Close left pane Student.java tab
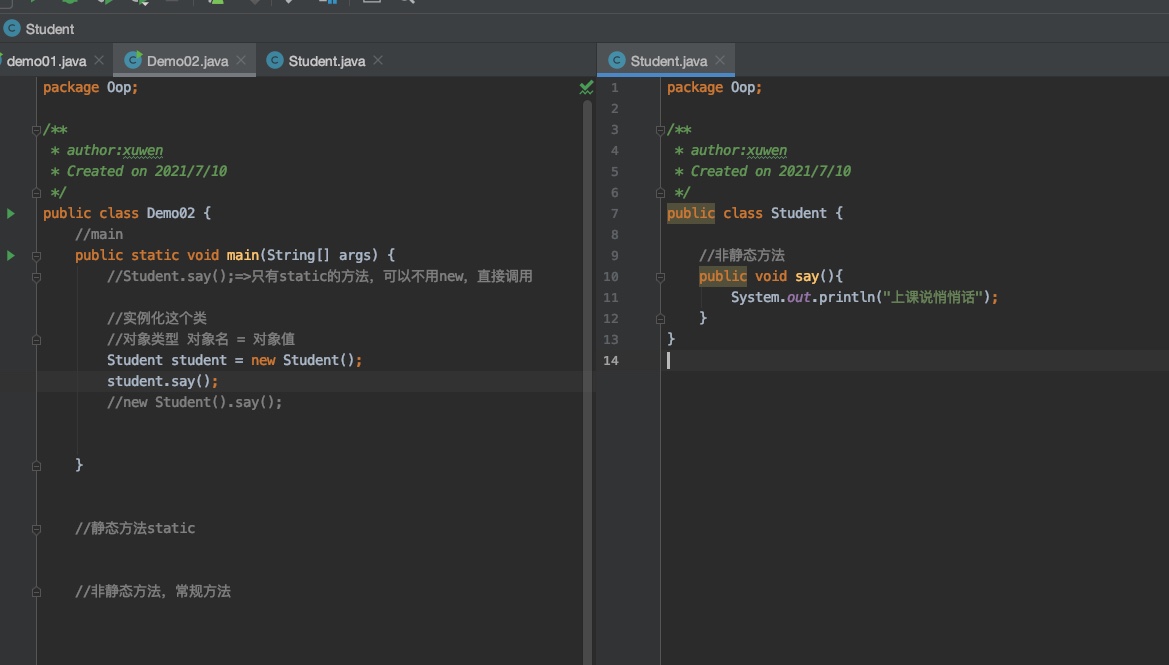1169x665 pixels. click(378, 61)
